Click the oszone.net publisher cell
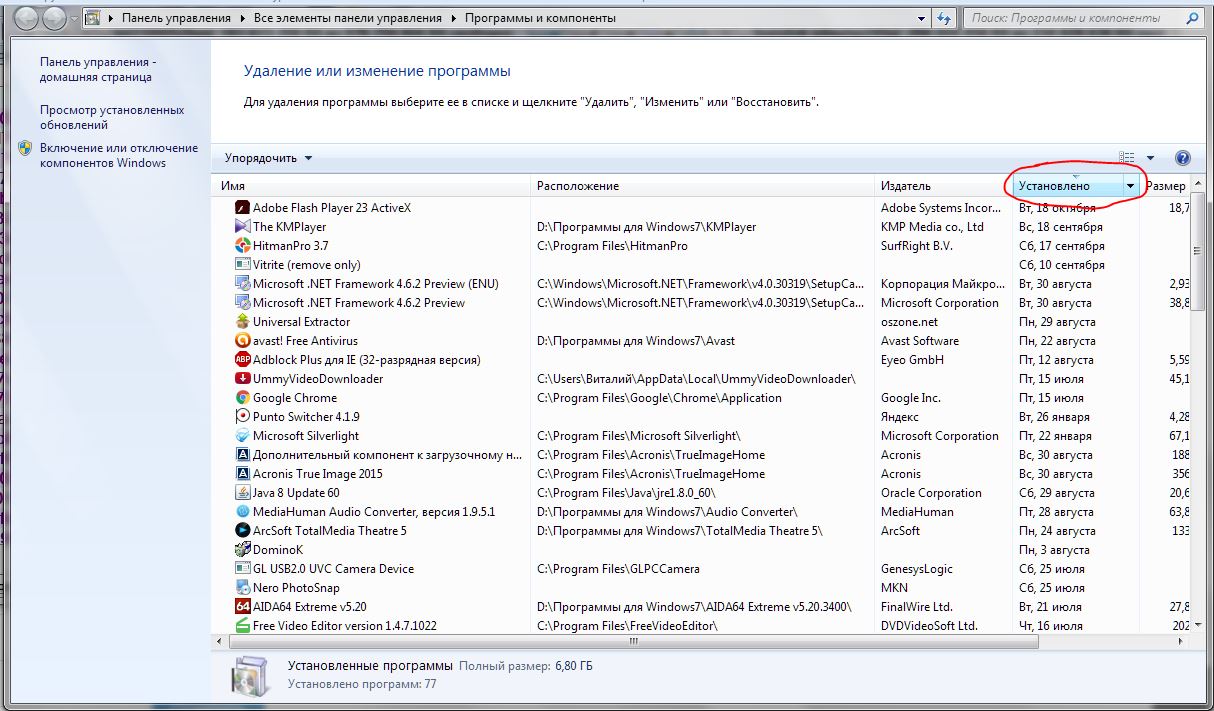The image size is (1214, 711). (x=909, y=322)
